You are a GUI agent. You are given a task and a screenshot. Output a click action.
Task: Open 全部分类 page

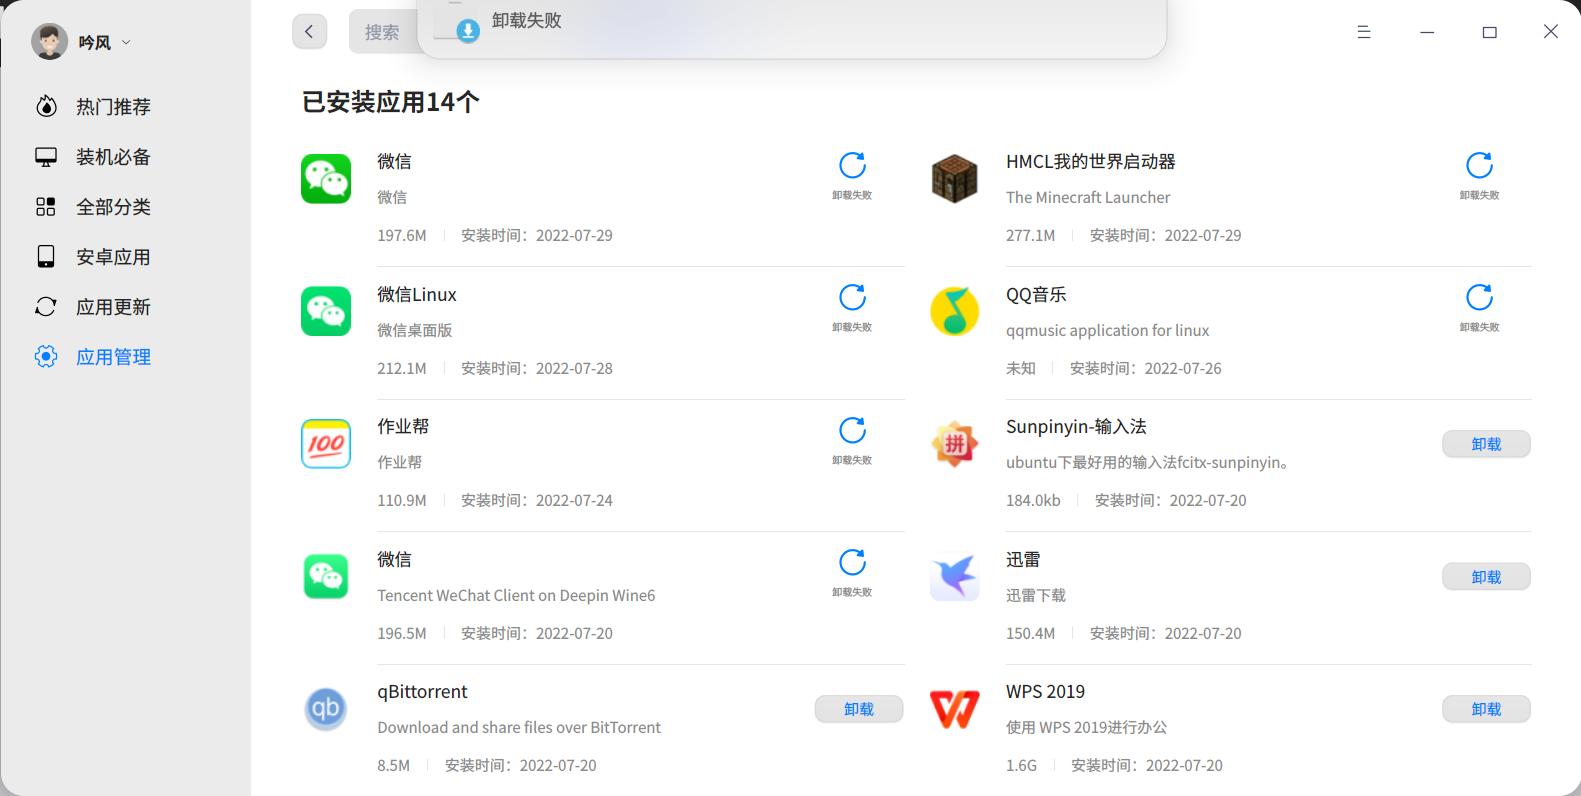click(113, 207)
